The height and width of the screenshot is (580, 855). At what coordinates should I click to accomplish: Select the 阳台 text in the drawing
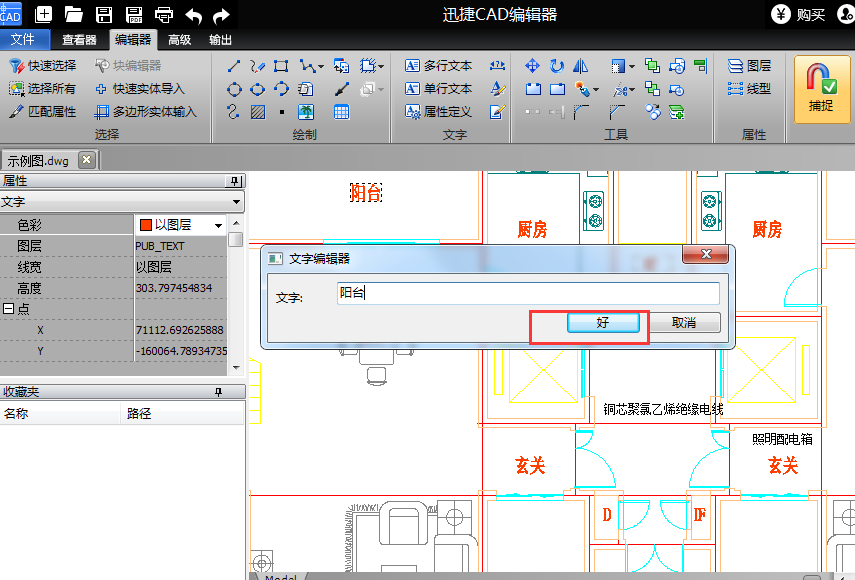coord(365,192)
